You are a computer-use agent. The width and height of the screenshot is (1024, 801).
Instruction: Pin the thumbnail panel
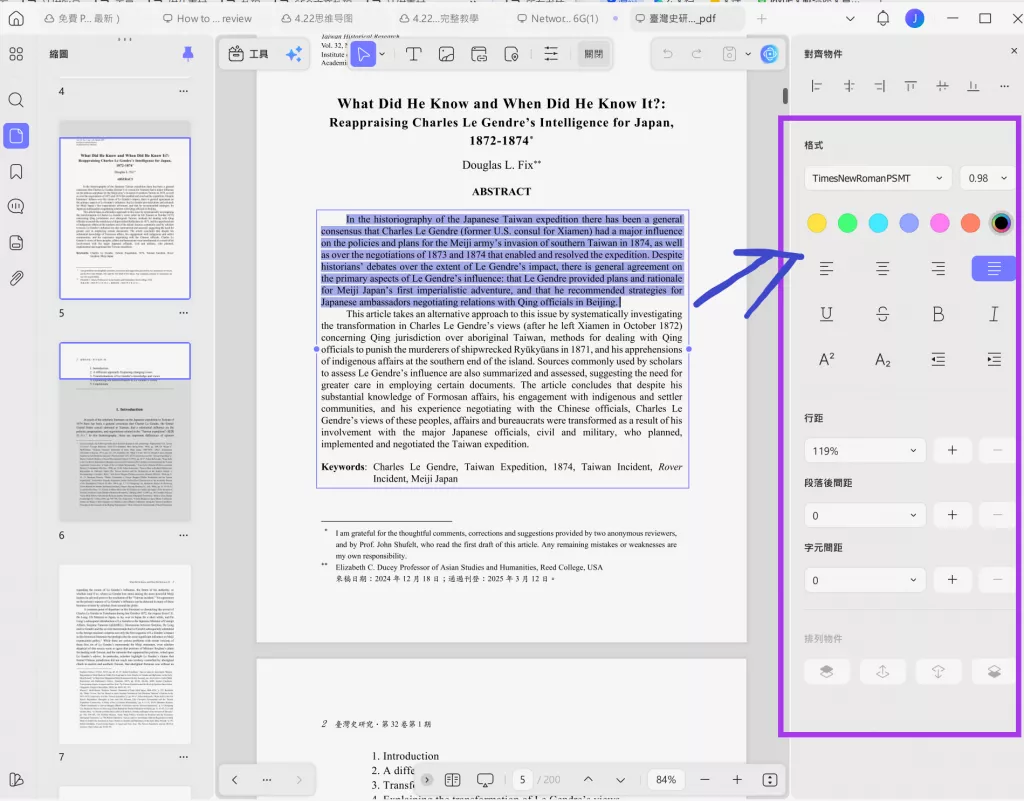coord(187,54)
